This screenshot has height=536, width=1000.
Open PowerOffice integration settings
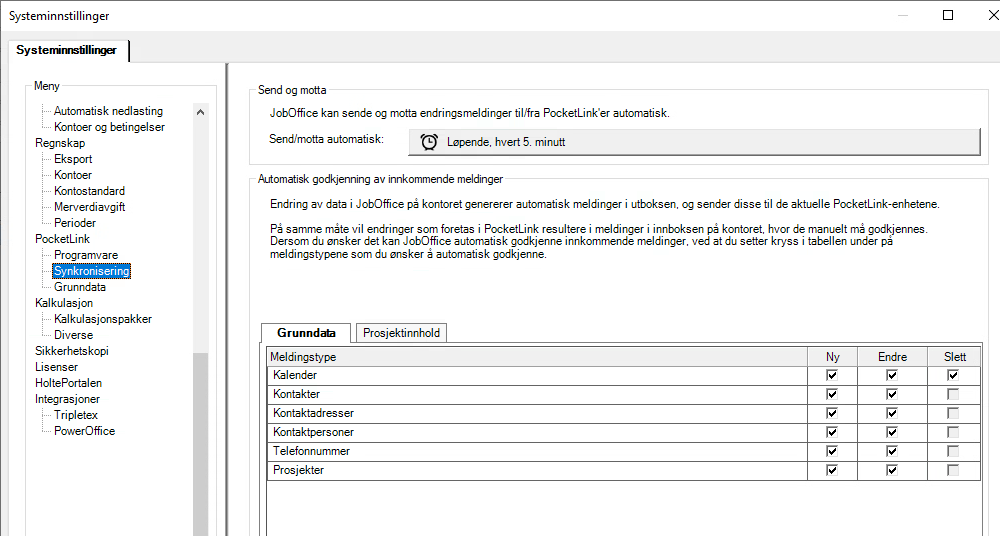84,430
